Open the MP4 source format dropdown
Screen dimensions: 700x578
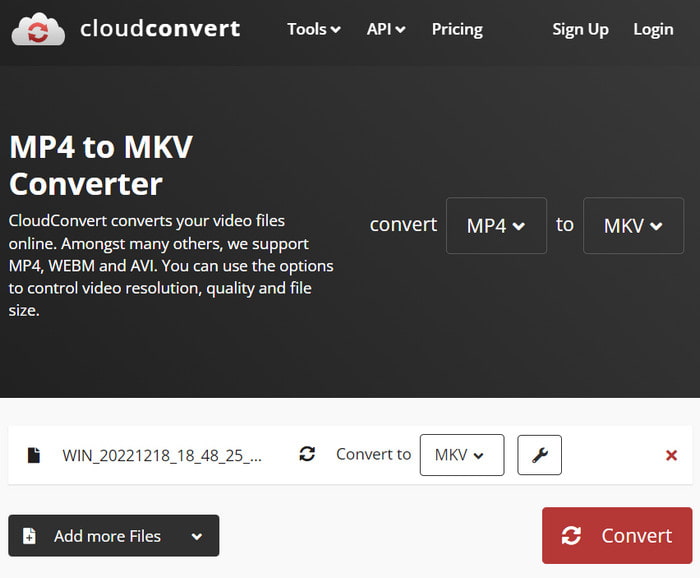(x=496, y=225)
